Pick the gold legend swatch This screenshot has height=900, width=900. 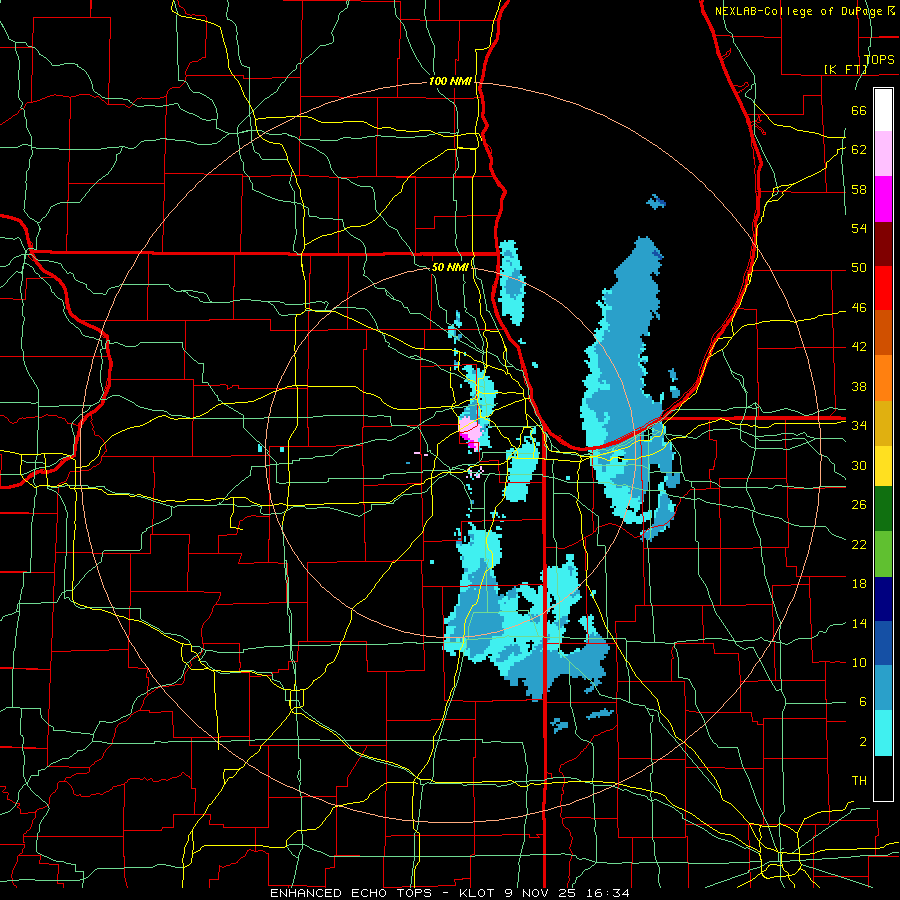(883, 423)
